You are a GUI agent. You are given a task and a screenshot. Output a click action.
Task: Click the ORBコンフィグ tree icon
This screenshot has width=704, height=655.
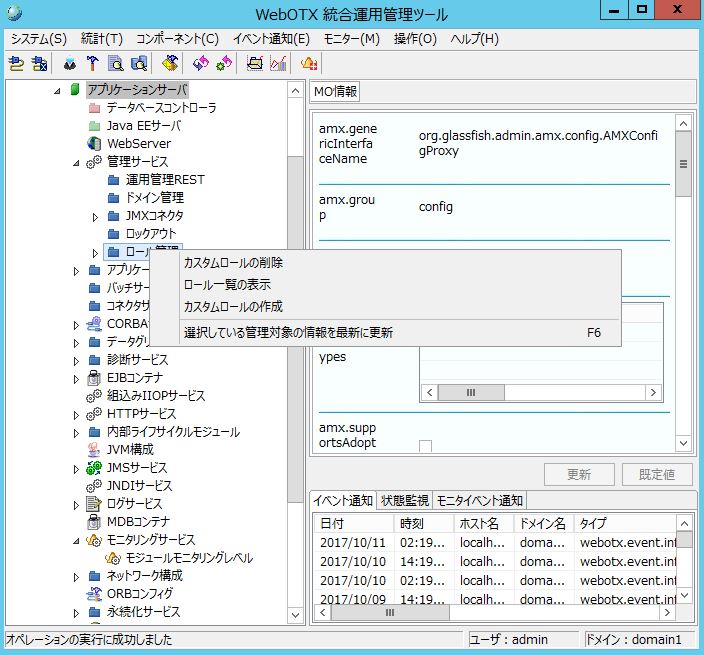pyautogui.click(x=93, y=594)
